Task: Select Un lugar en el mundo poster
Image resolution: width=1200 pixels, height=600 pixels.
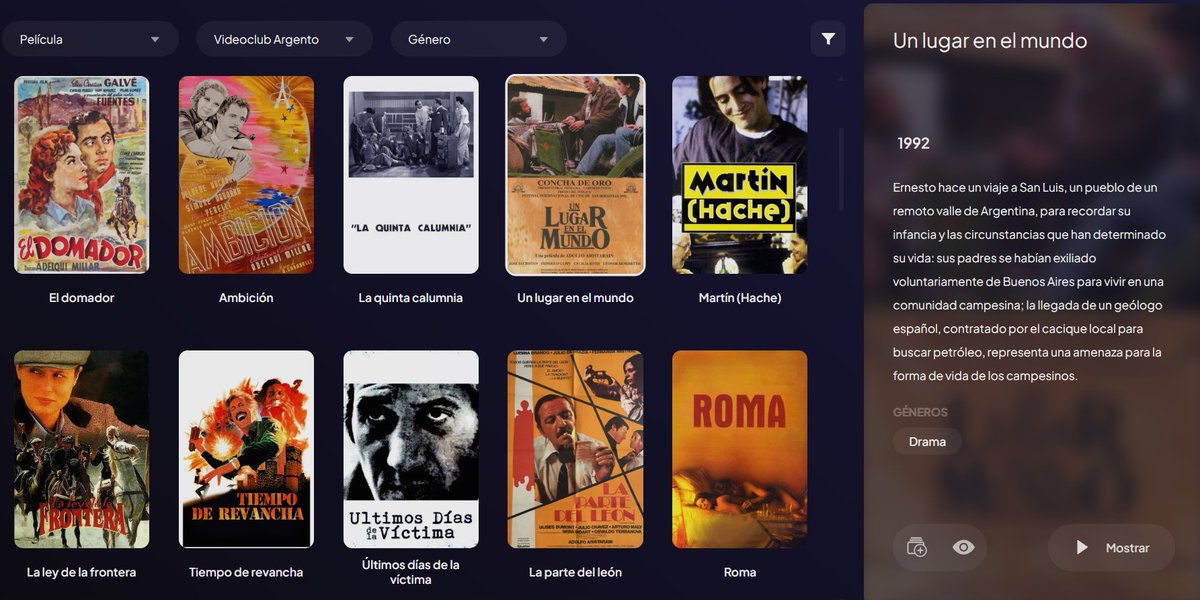Action: click(x=575, y=175)
